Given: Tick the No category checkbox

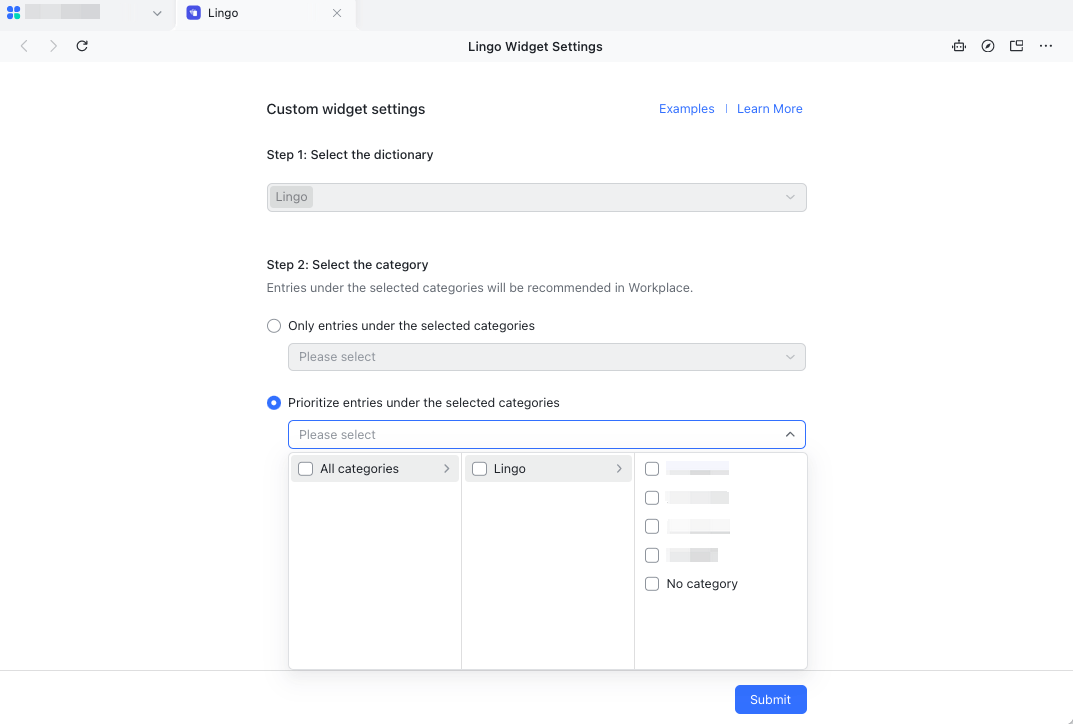Looking at the screenshot, I should point(652,583).
